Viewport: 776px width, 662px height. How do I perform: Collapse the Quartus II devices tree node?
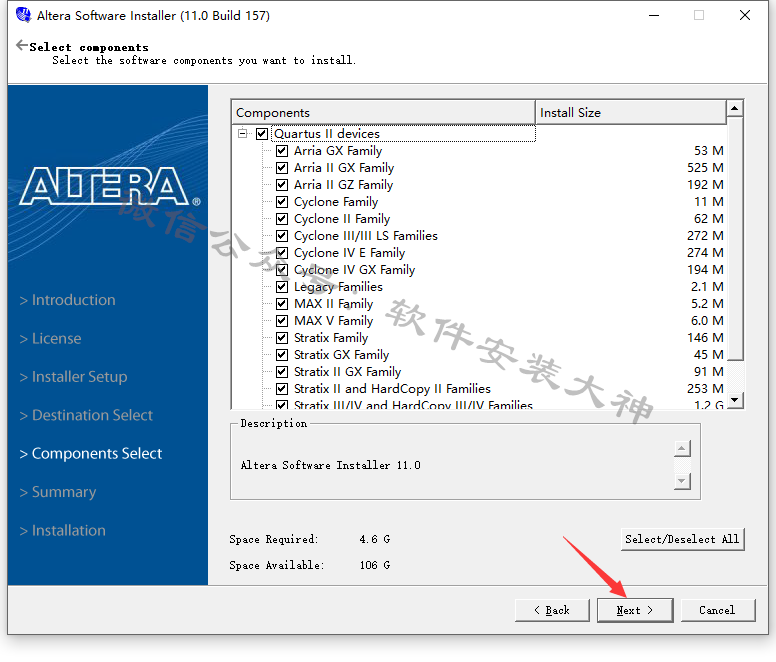pyautogui.click(x=242, y=134)
